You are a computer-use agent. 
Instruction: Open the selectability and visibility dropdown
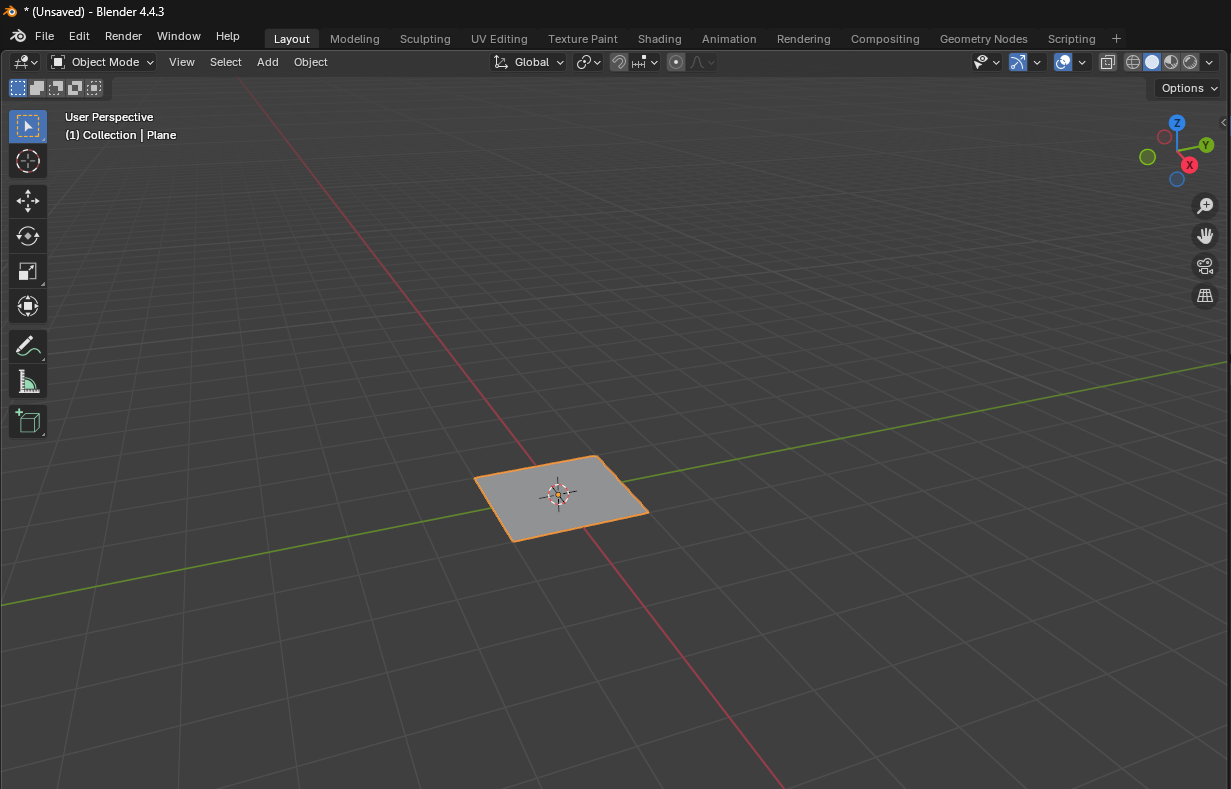[987, 62]
